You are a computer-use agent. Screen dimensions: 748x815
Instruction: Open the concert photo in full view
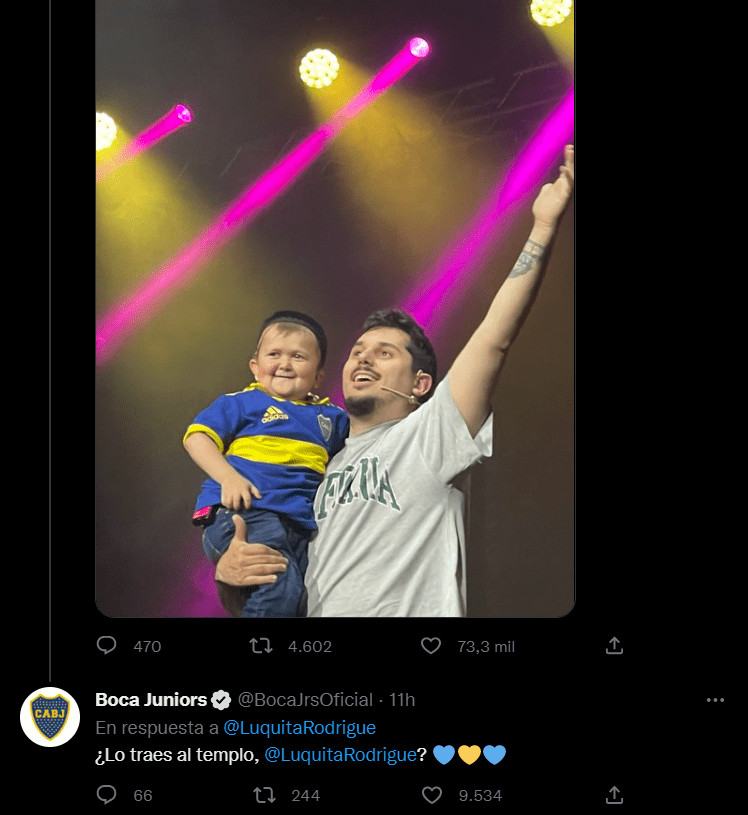point(335,300)
